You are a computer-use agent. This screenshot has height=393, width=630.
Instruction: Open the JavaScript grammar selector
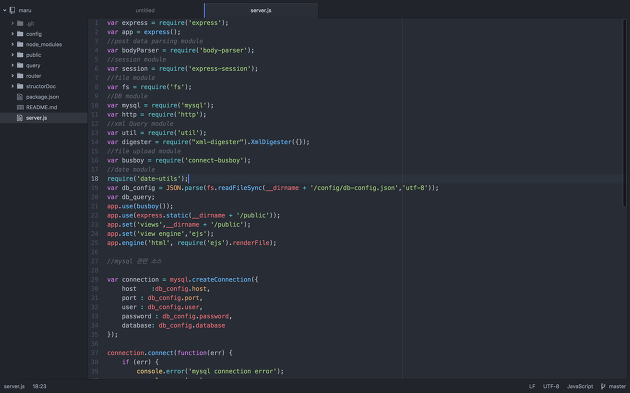[580, 386]
